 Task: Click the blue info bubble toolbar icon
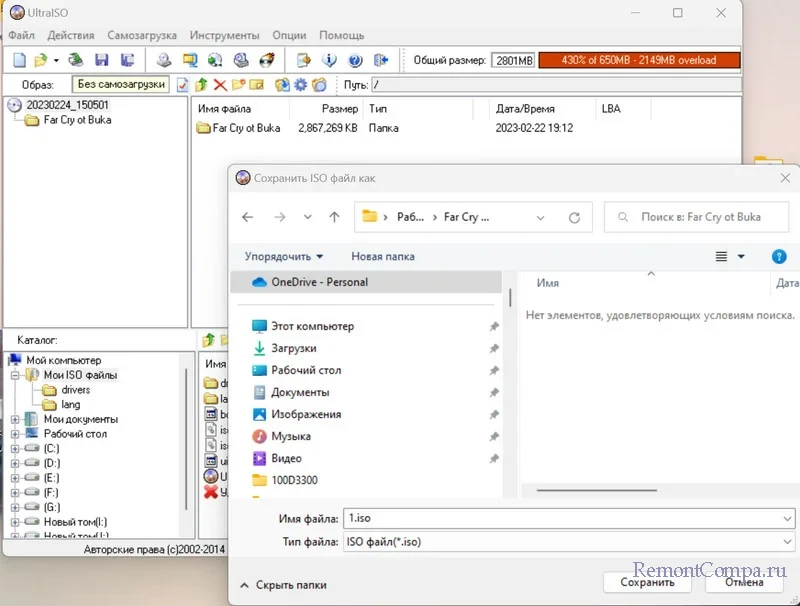tap(329, 60)
